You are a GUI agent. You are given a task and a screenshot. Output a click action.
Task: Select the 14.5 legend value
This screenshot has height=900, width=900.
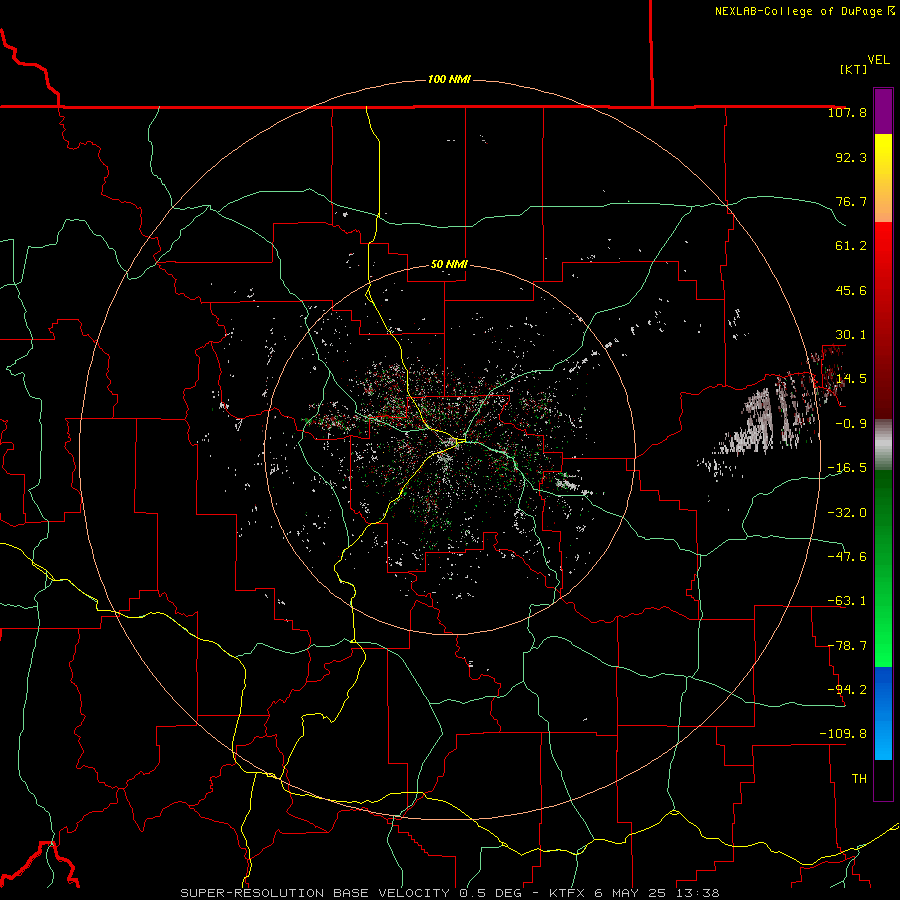pyautogui.click(x=851, y=379)
